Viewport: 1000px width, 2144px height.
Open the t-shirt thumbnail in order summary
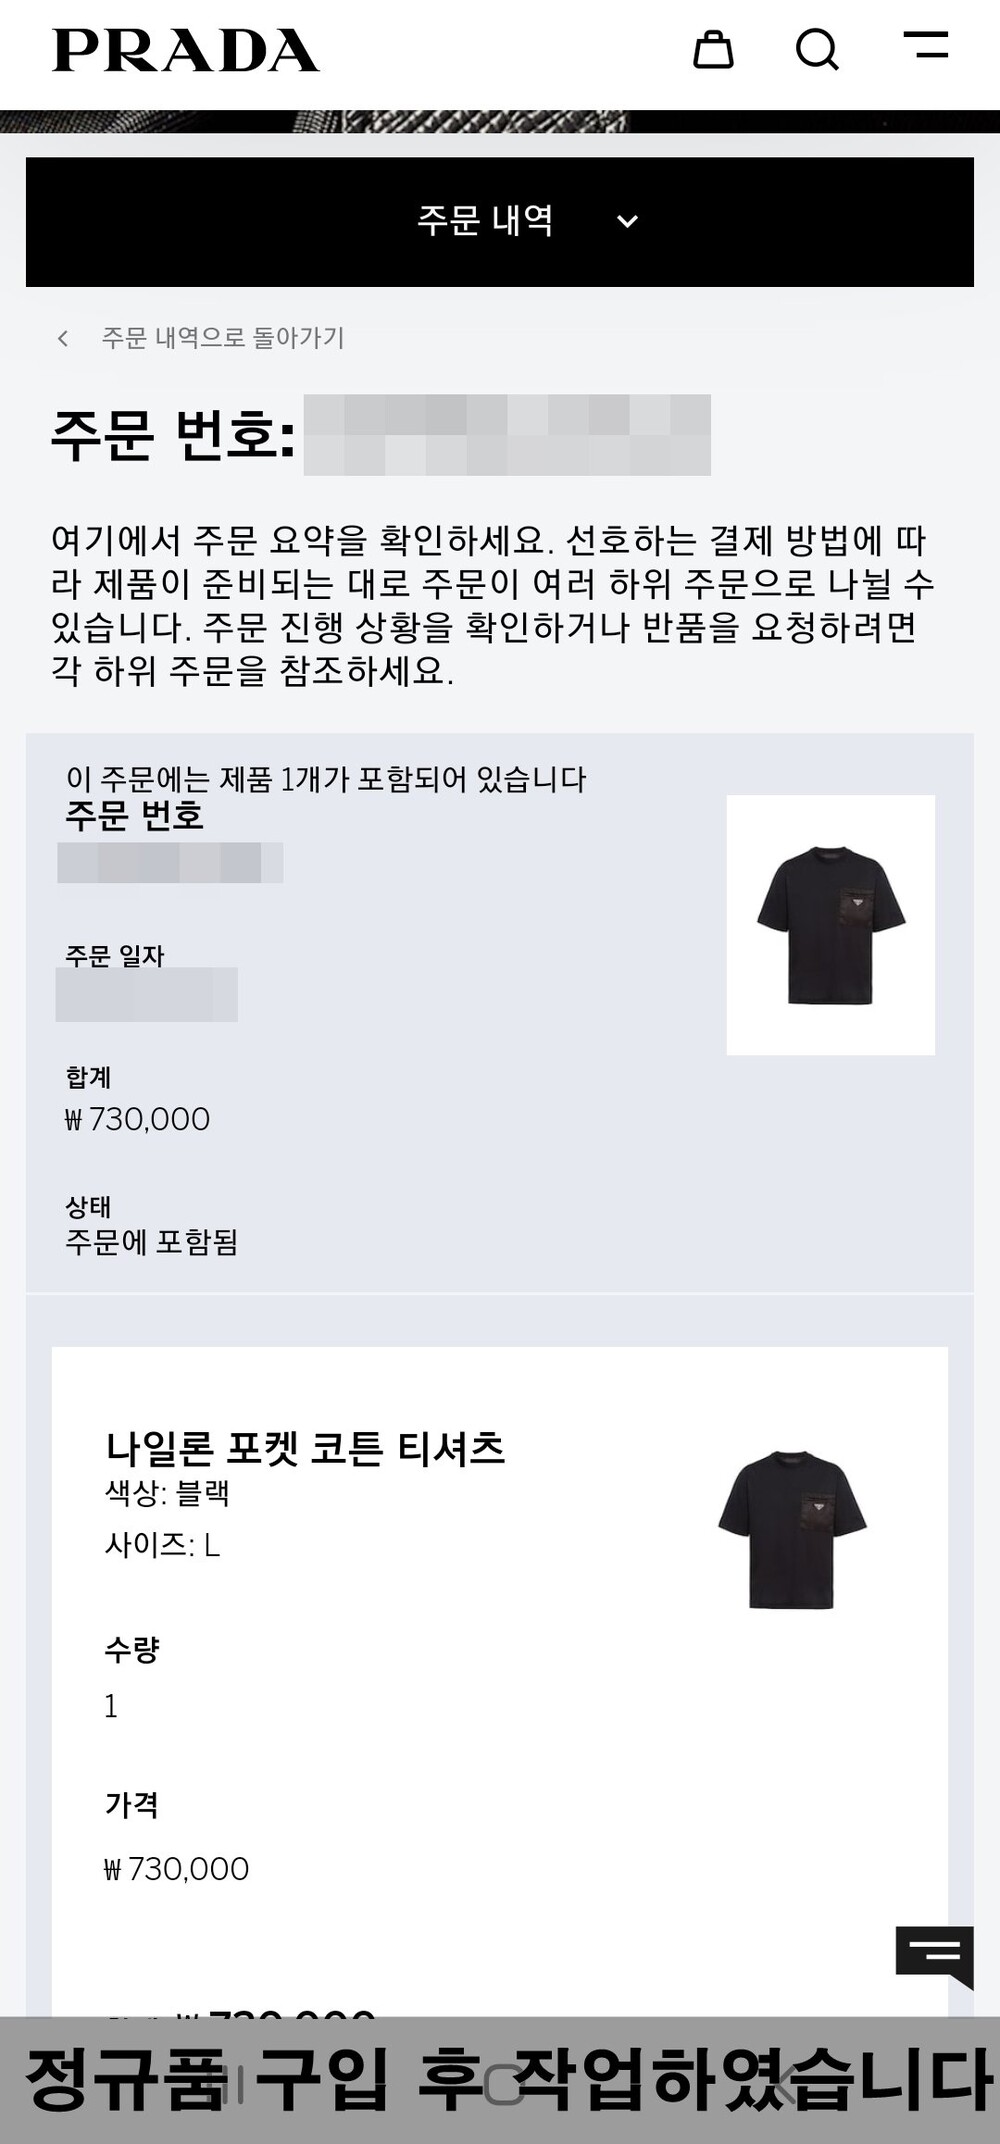831,925
